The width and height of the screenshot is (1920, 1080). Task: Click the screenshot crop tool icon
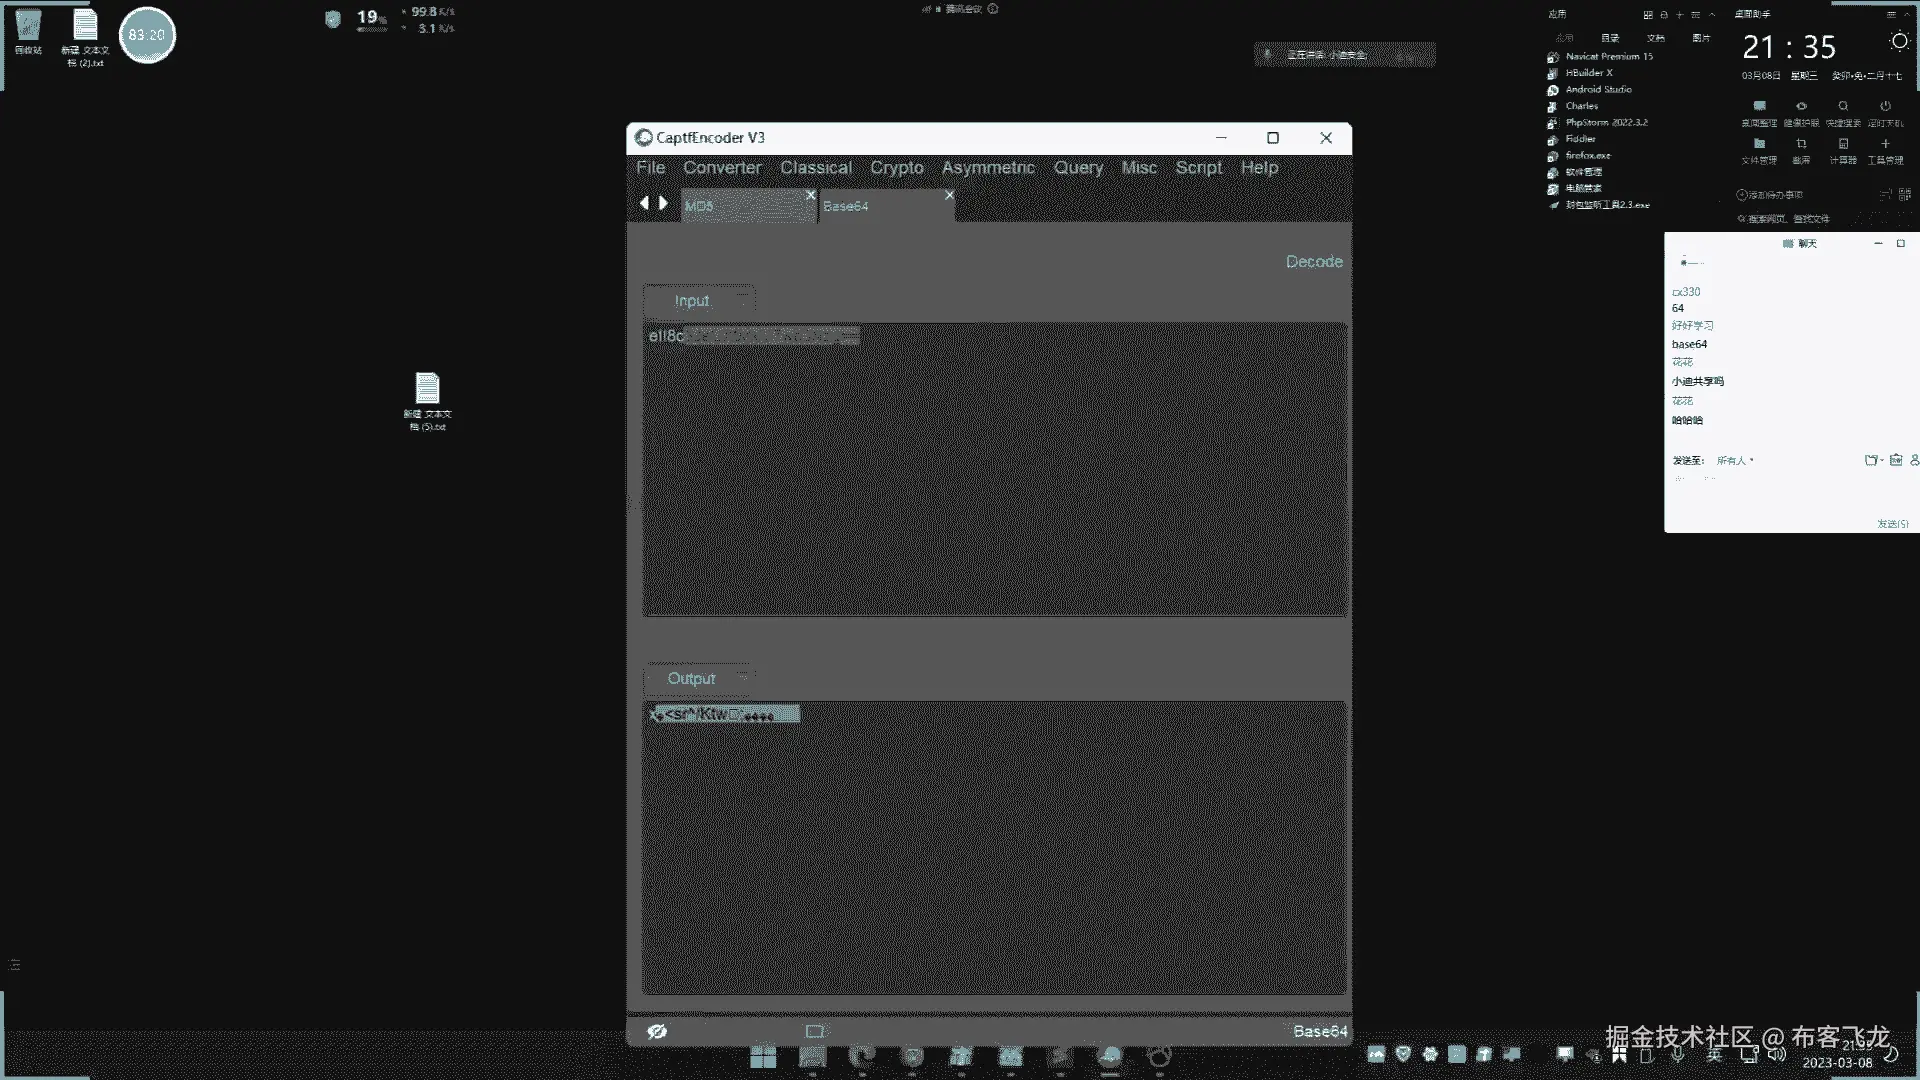[1801, 145]
